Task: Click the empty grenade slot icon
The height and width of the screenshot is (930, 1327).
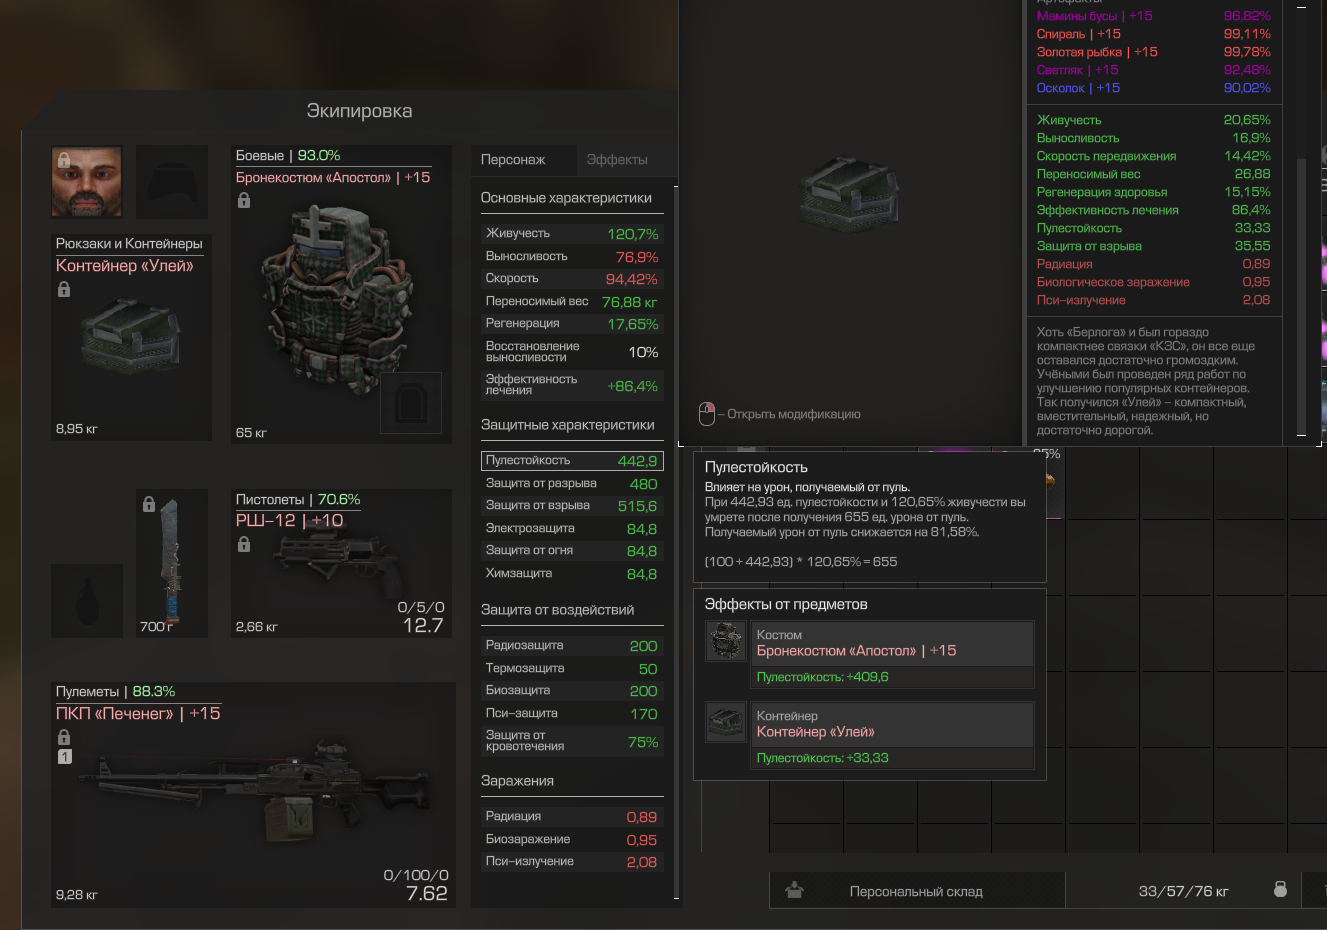Action: (87, 600)
